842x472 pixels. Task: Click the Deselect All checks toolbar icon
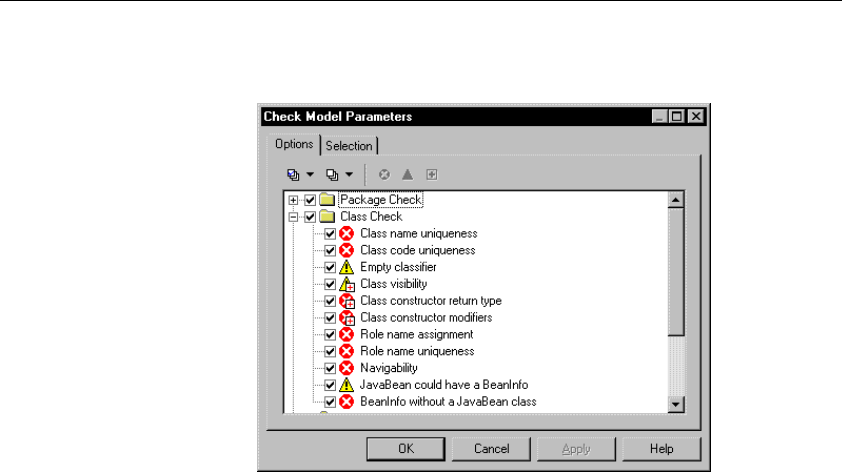click(332, 175)
